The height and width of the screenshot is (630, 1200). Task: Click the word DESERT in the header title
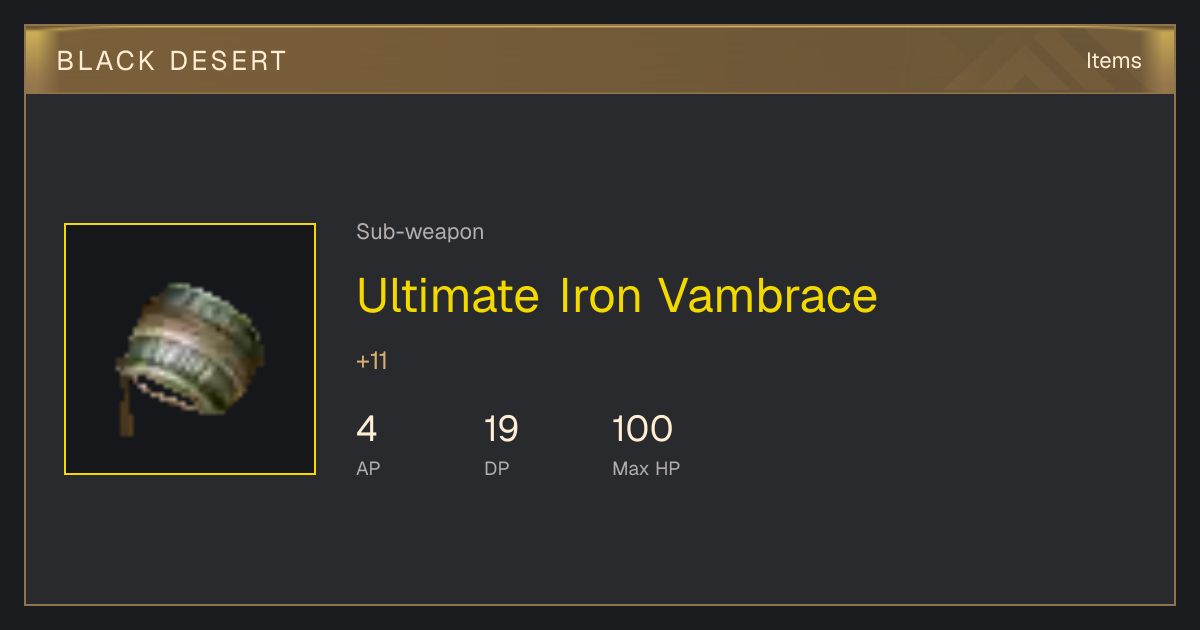tap(229, 61)
